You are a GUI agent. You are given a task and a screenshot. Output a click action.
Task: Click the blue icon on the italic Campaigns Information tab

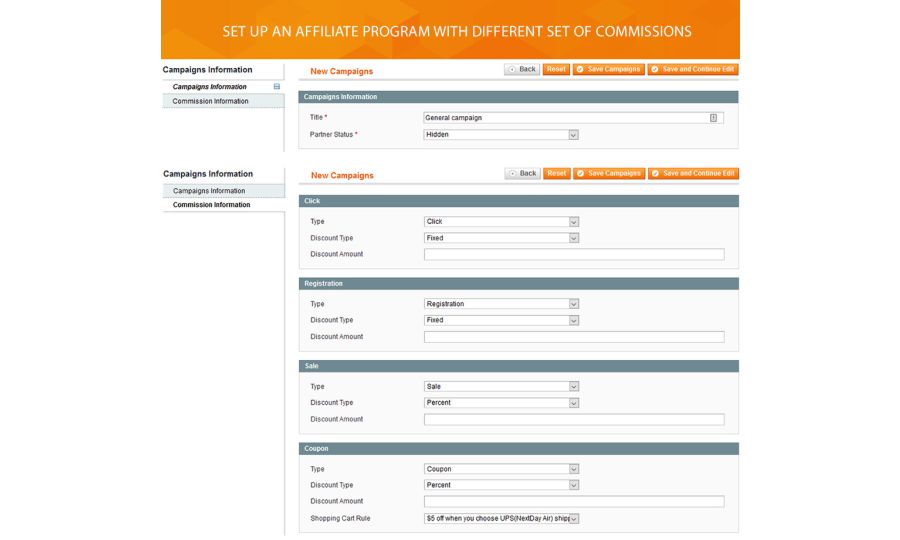(277, 87)
